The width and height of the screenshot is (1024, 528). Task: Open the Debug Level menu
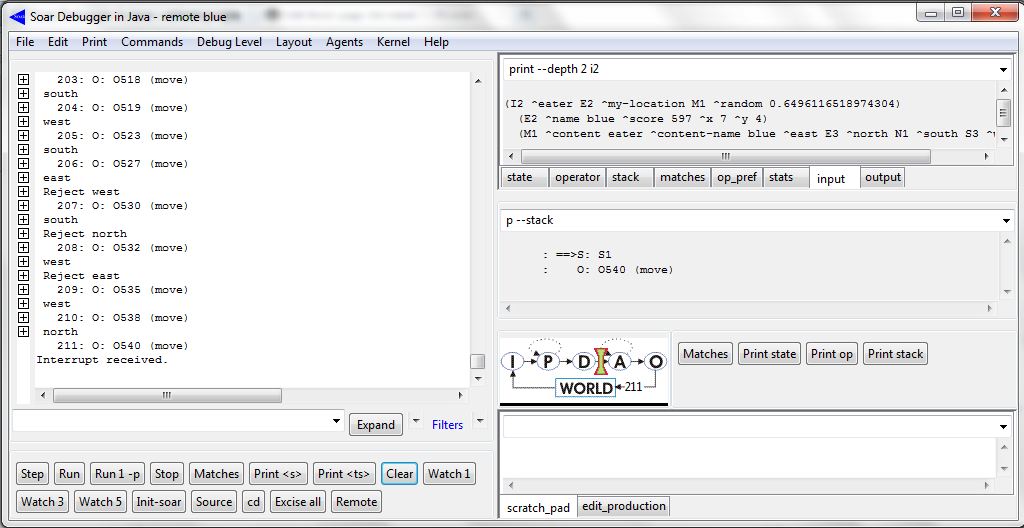[x=229, y=42]
